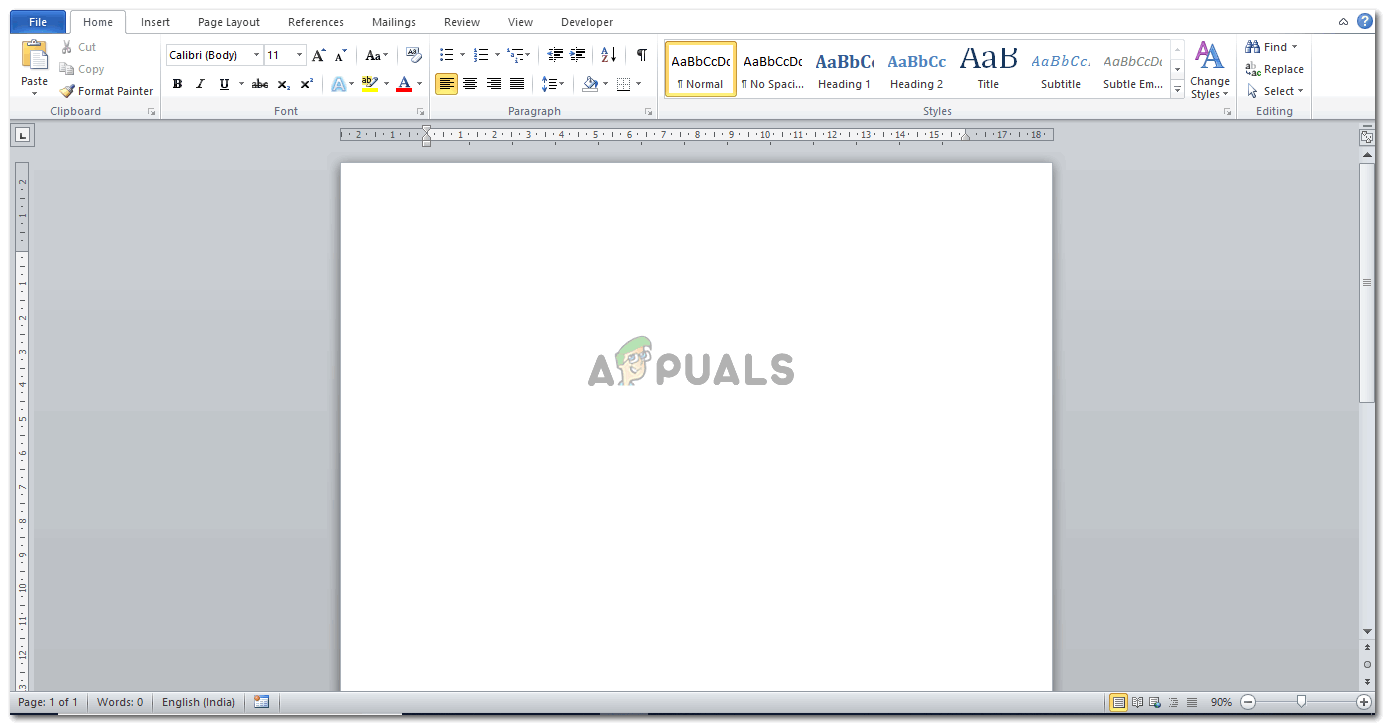
Task: Open the Styles pane launcher
Action: pos(1227,112)
